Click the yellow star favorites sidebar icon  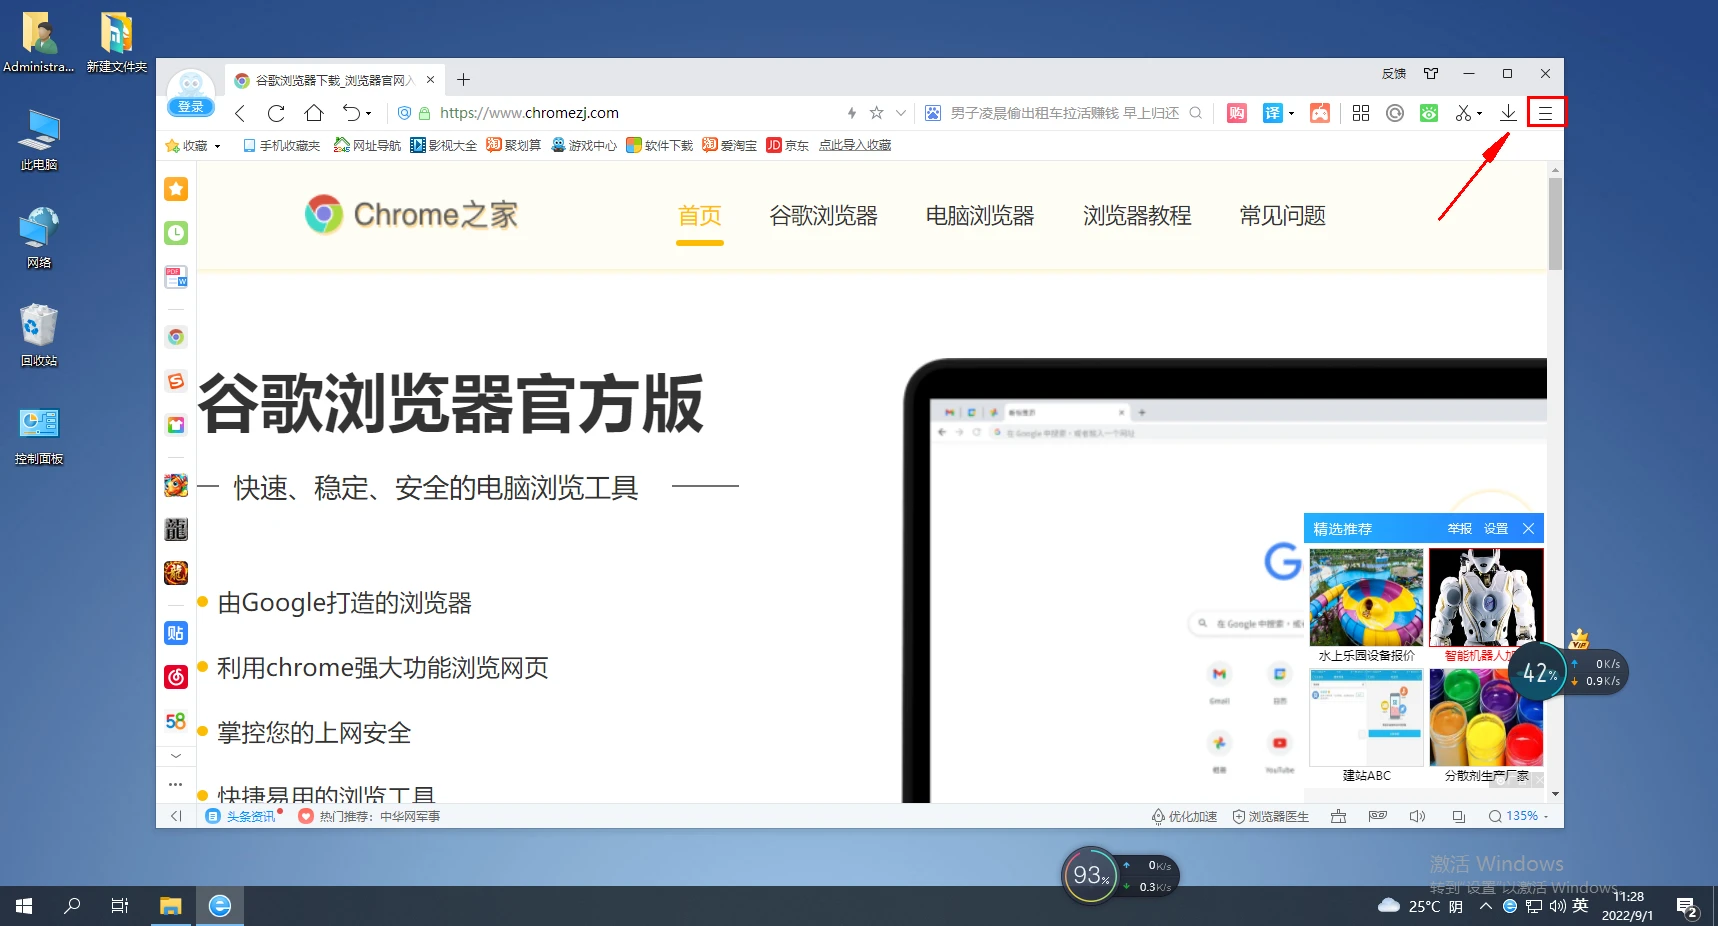[x=176, y=189]
